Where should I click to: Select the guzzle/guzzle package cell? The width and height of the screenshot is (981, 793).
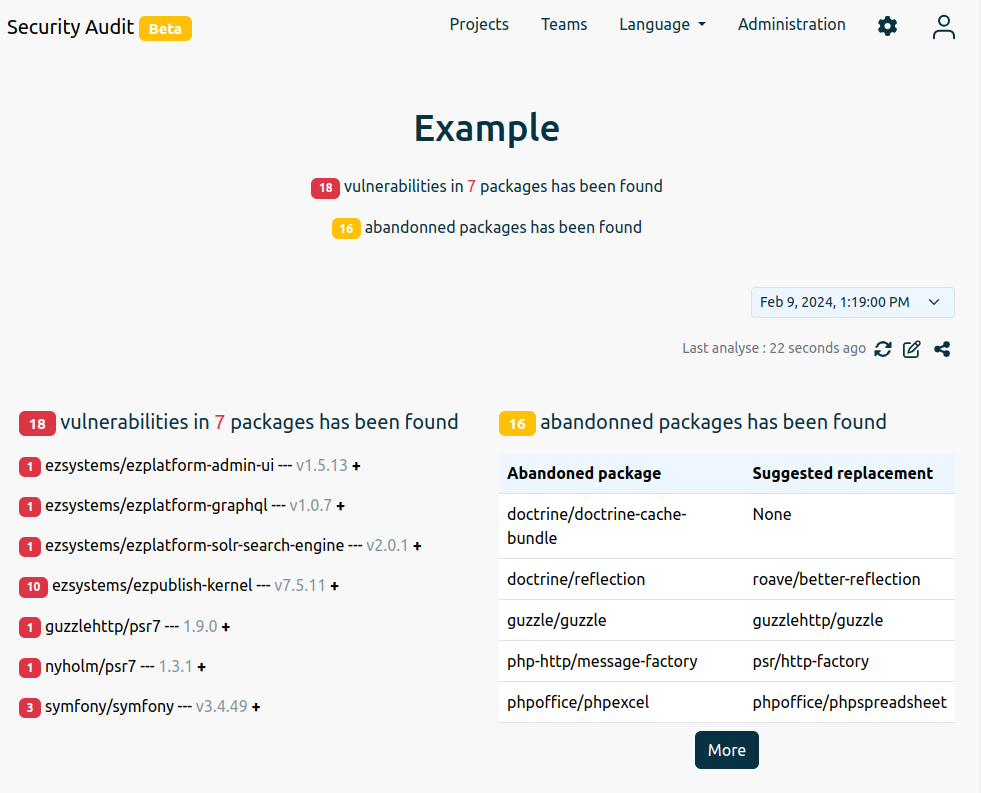621,620
